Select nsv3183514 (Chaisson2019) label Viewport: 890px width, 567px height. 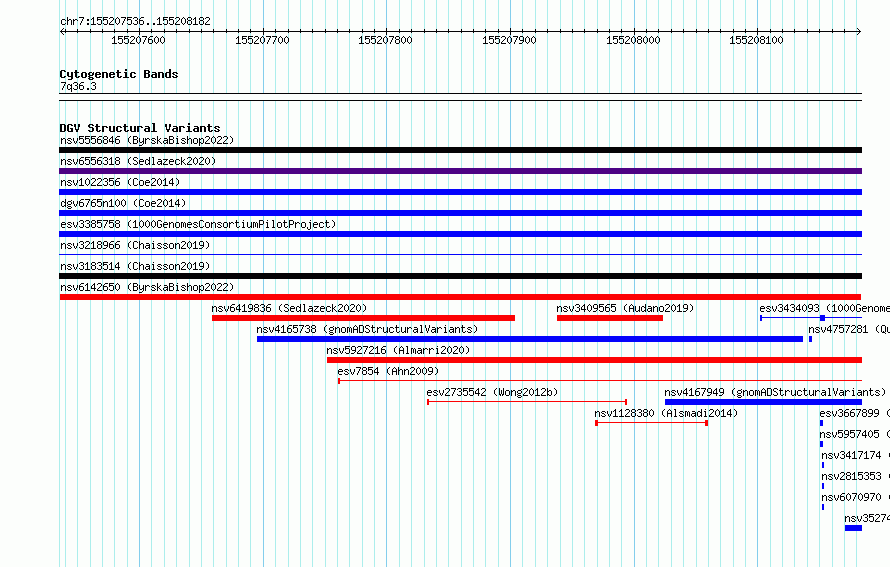coord(135,266)
